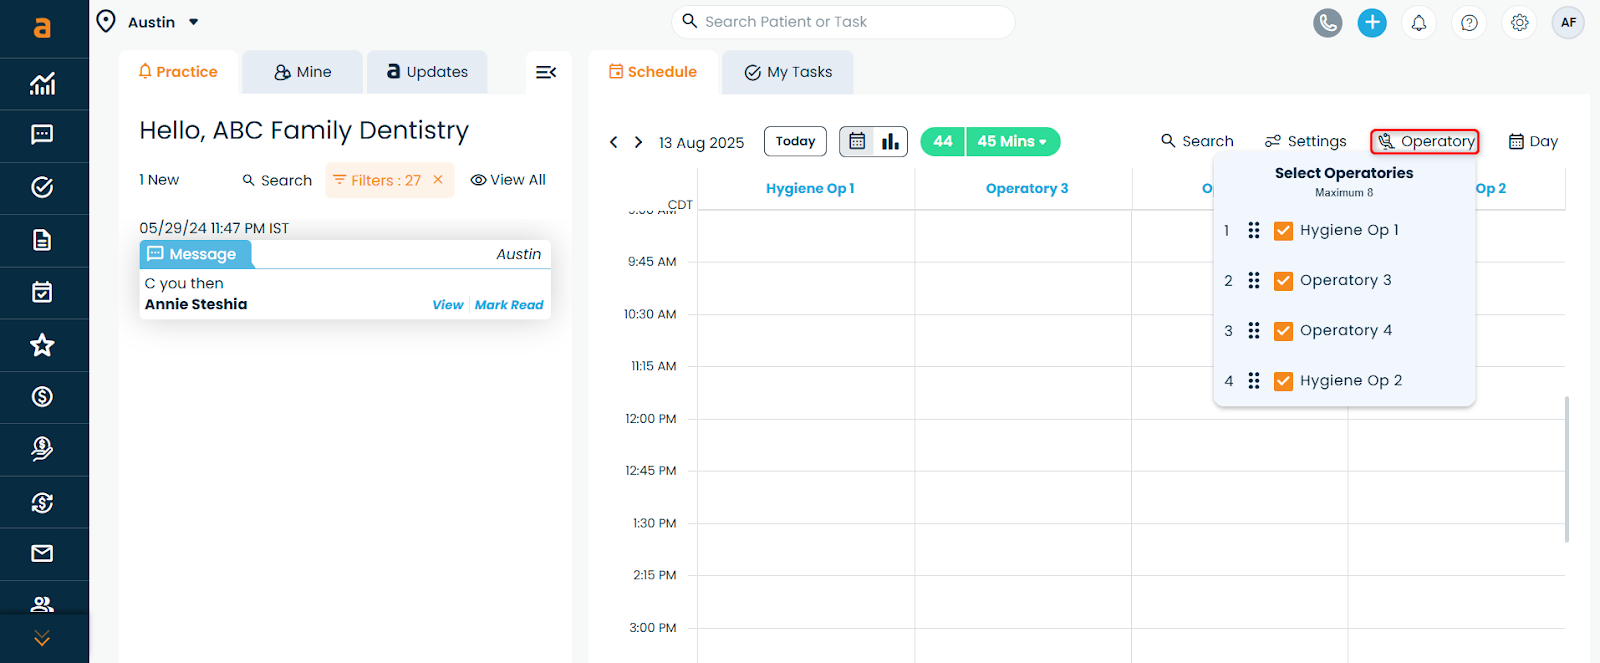Switch to the Updates tab
This screenshot has width=1600, height=663.
click(x=427, y=72)
